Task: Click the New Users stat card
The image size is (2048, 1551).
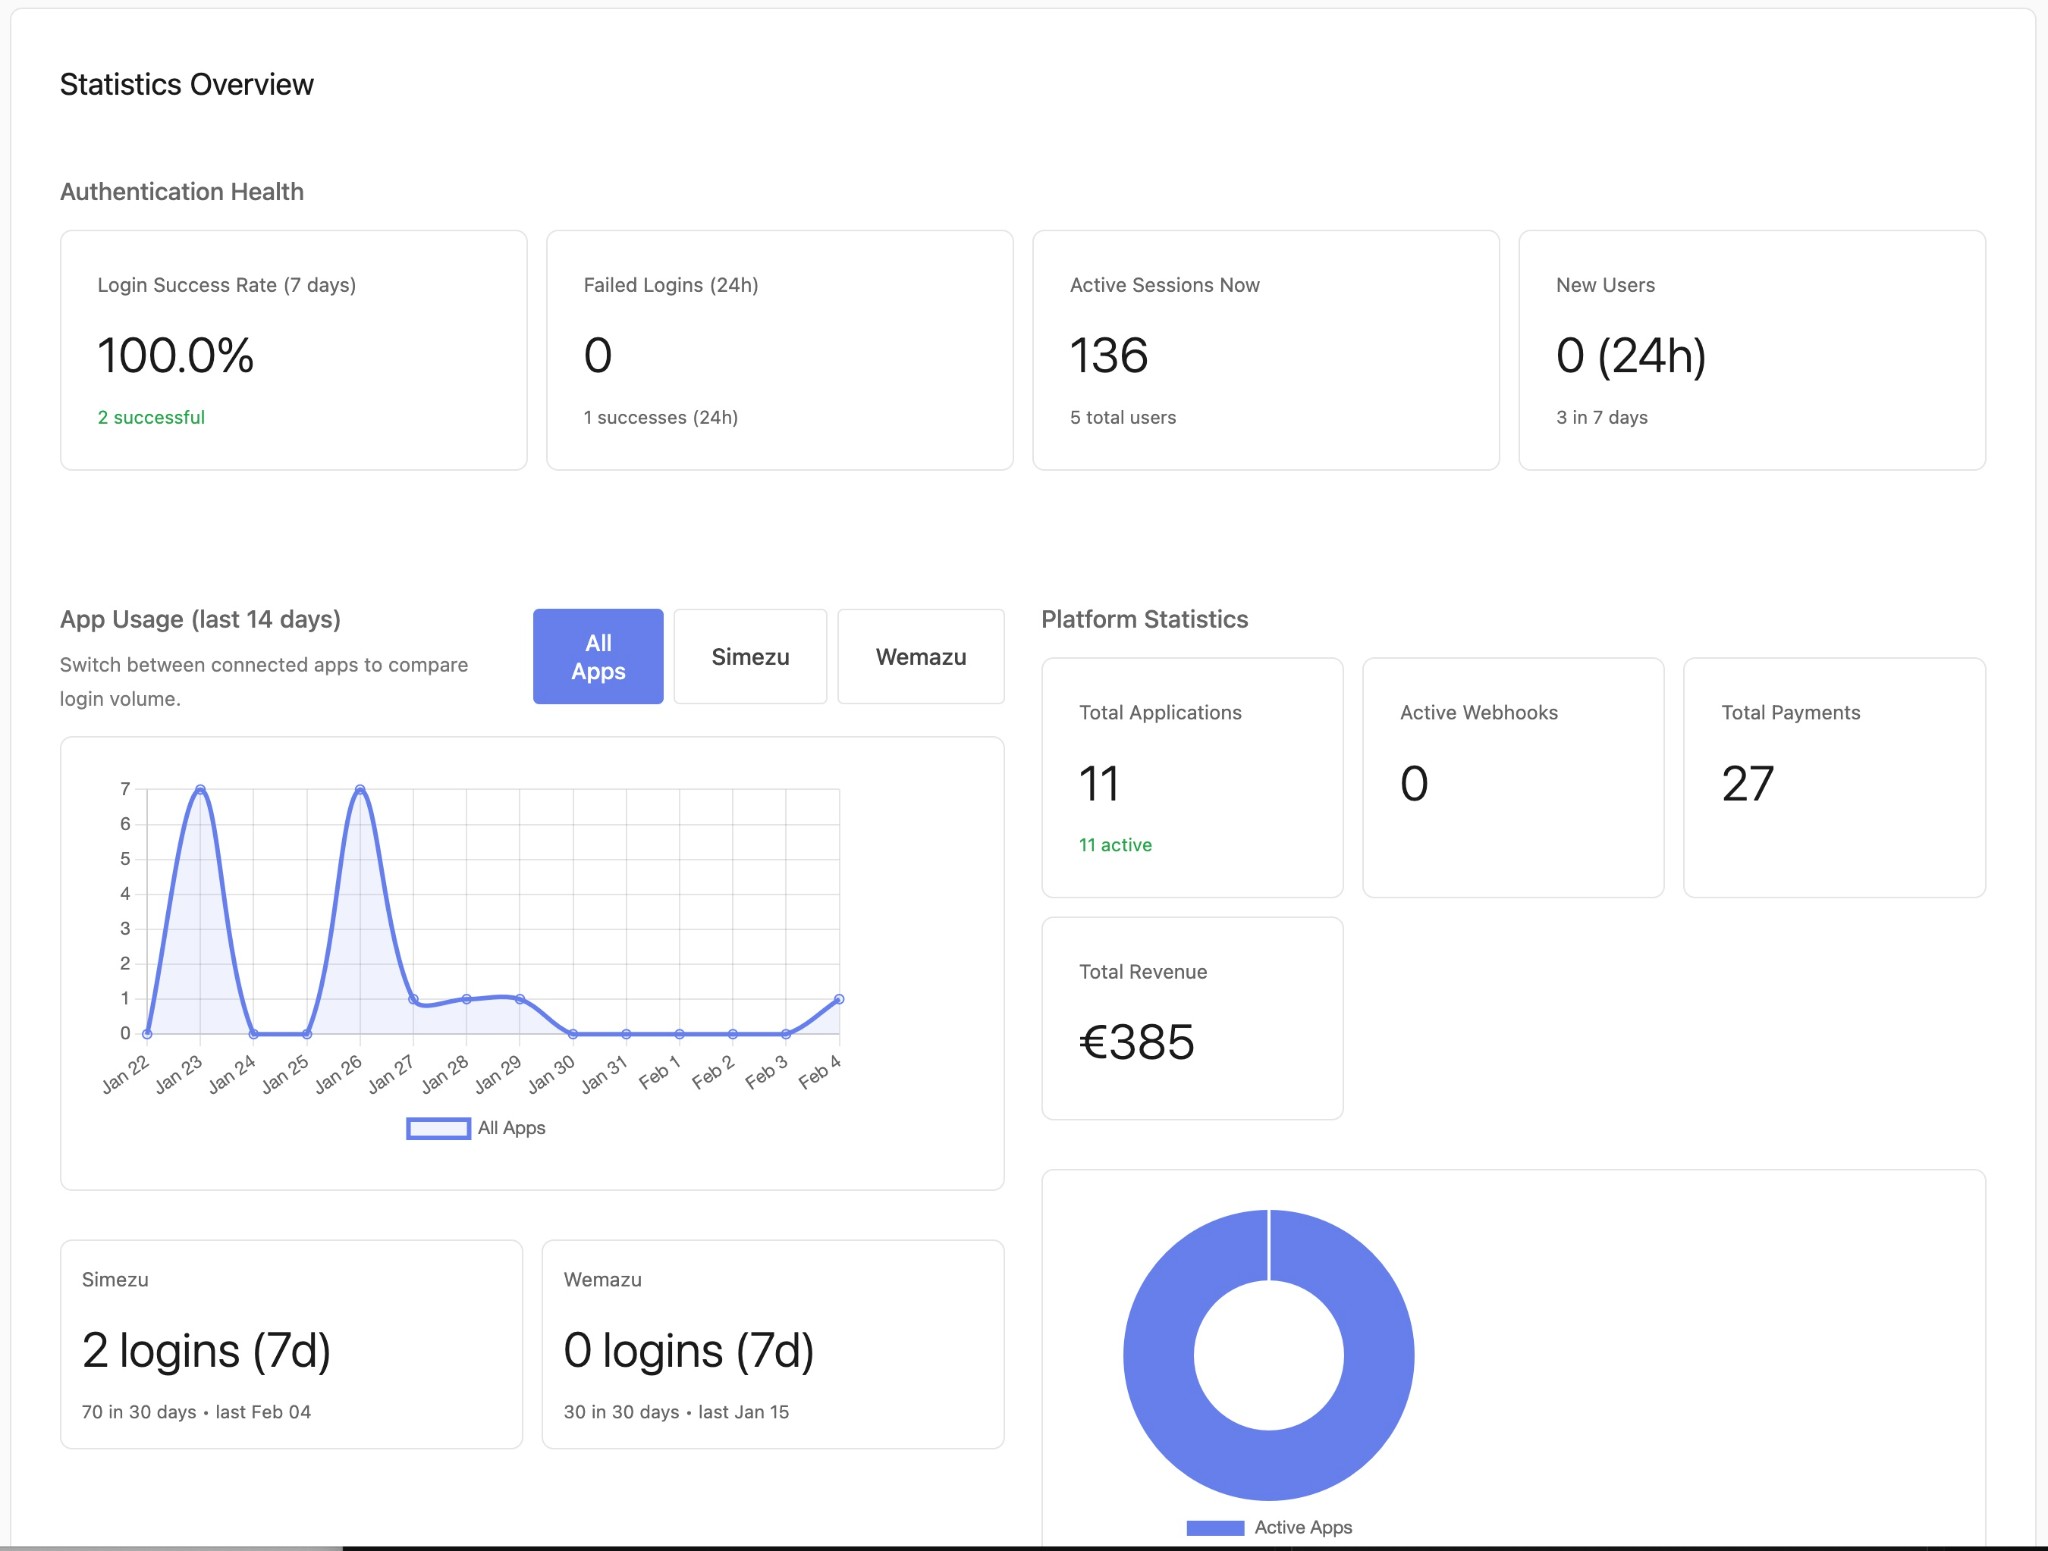Action: (x=1751, y=351)
